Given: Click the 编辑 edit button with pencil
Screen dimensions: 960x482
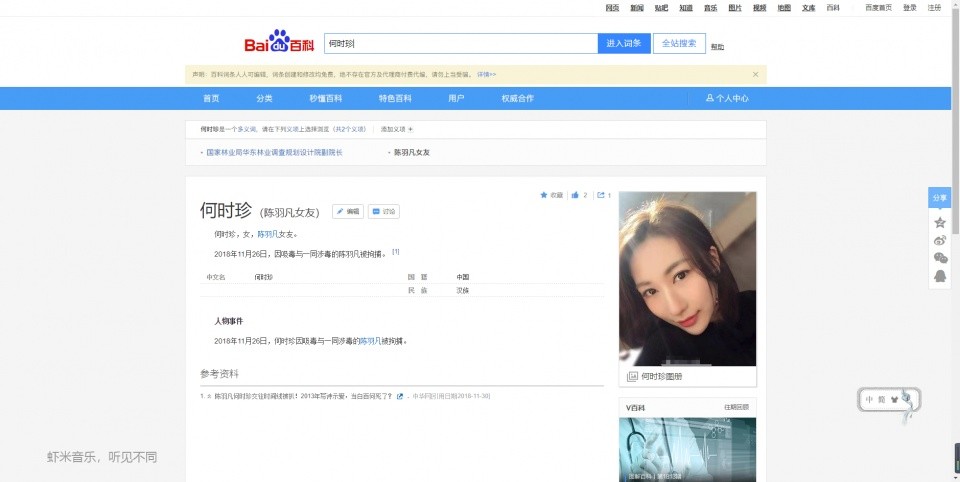Looking at the screenshot, I should 348,211.
